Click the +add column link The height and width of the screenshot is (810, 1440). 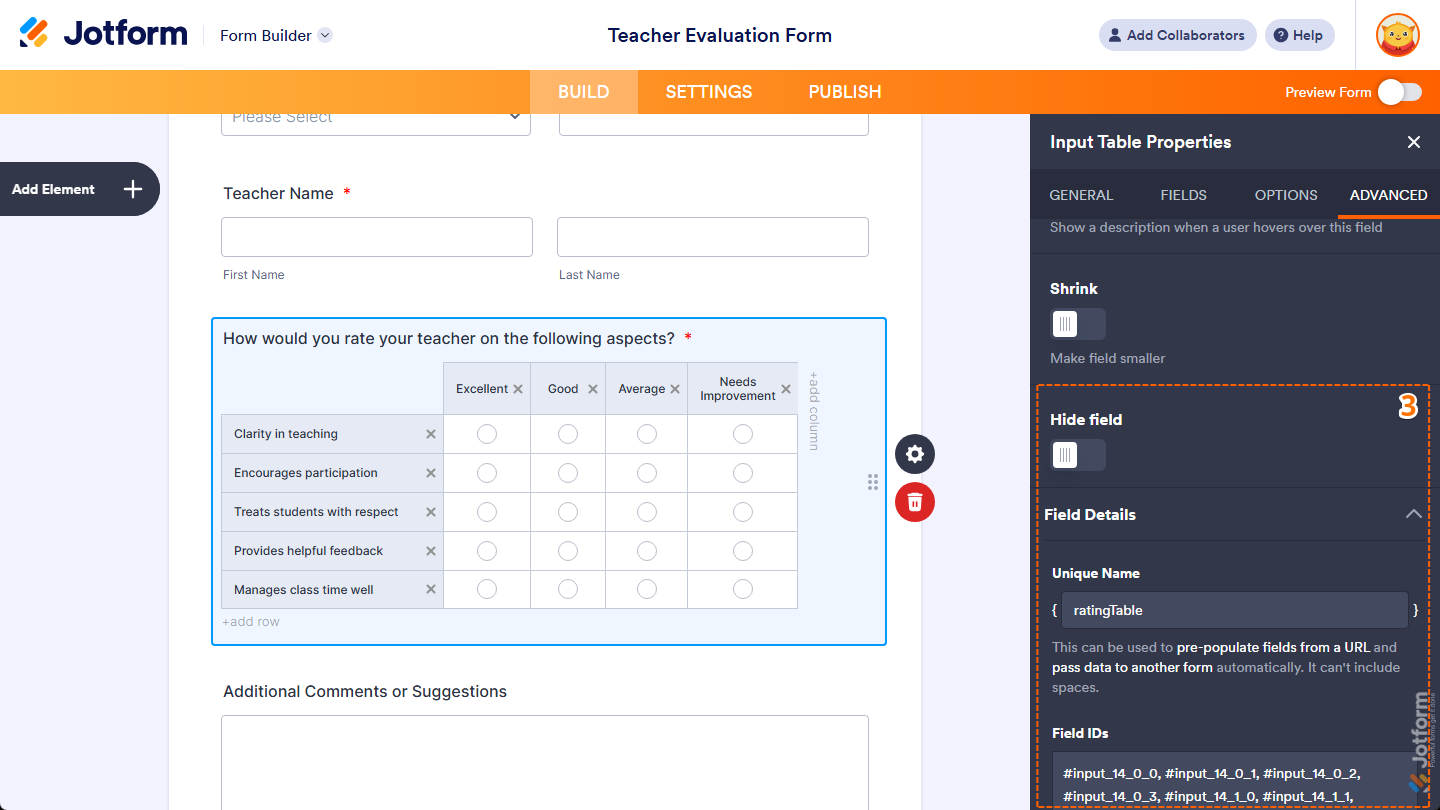(x=814, y=411)
